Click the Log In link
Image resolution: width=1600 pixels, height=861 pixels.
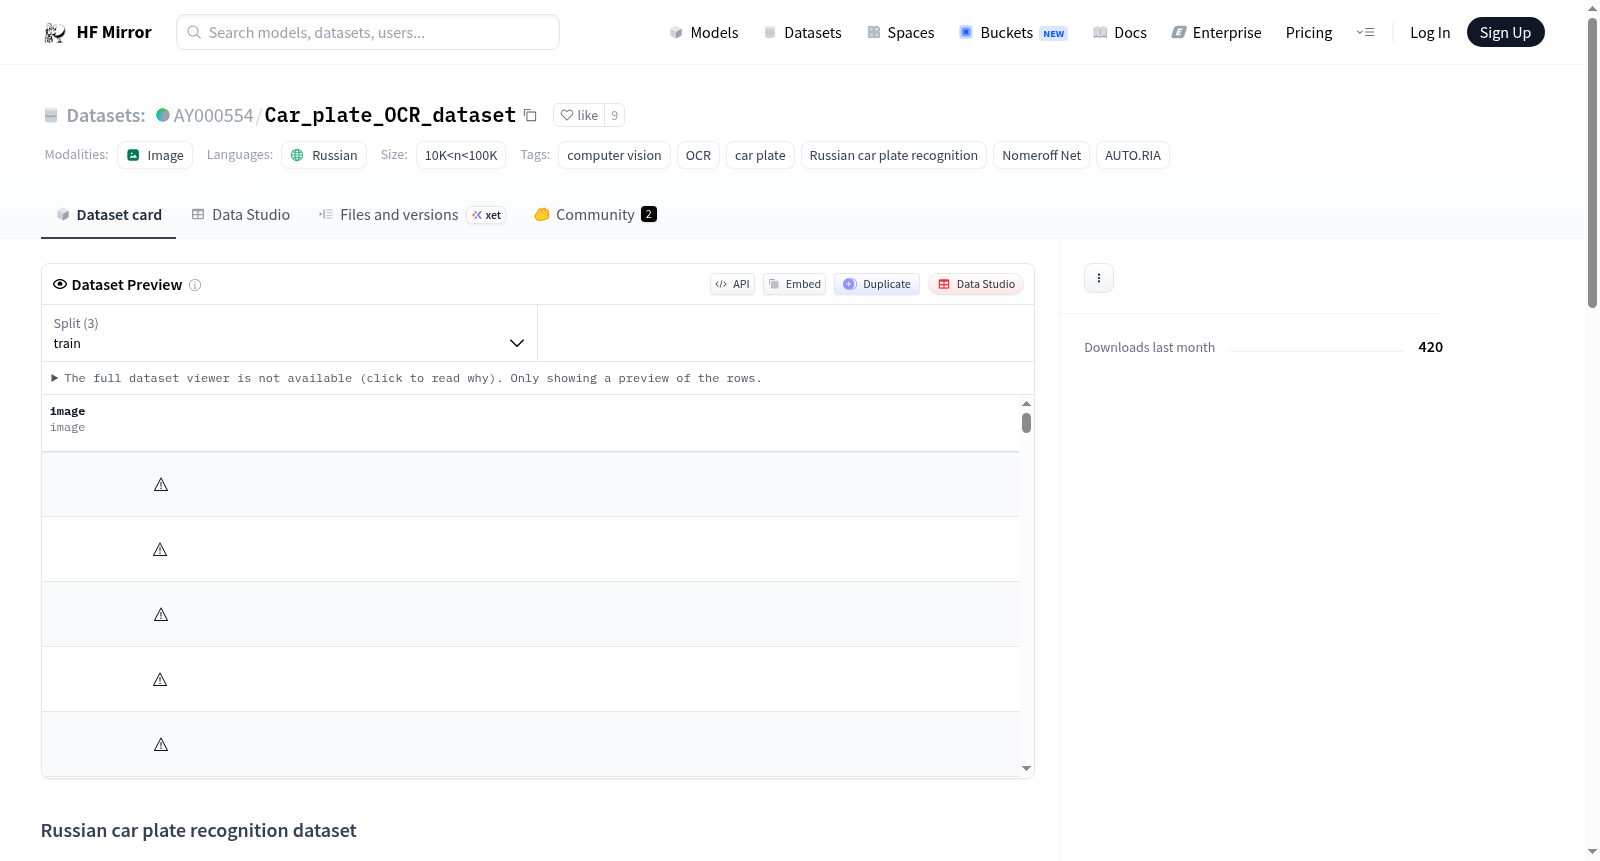coord(1430,33)
